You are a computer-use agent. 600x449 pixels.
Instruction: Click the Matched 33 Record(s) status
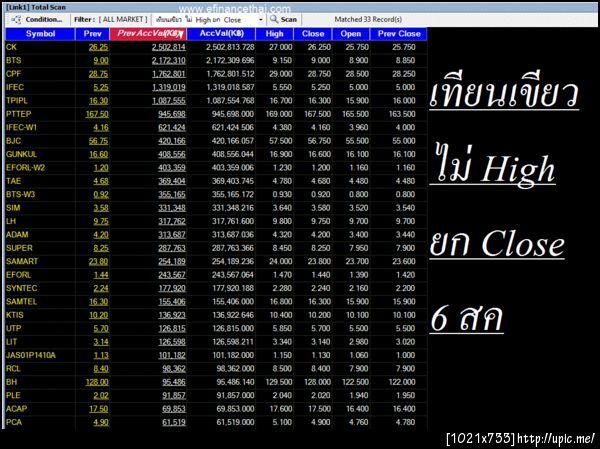click(x=368, y=19)
